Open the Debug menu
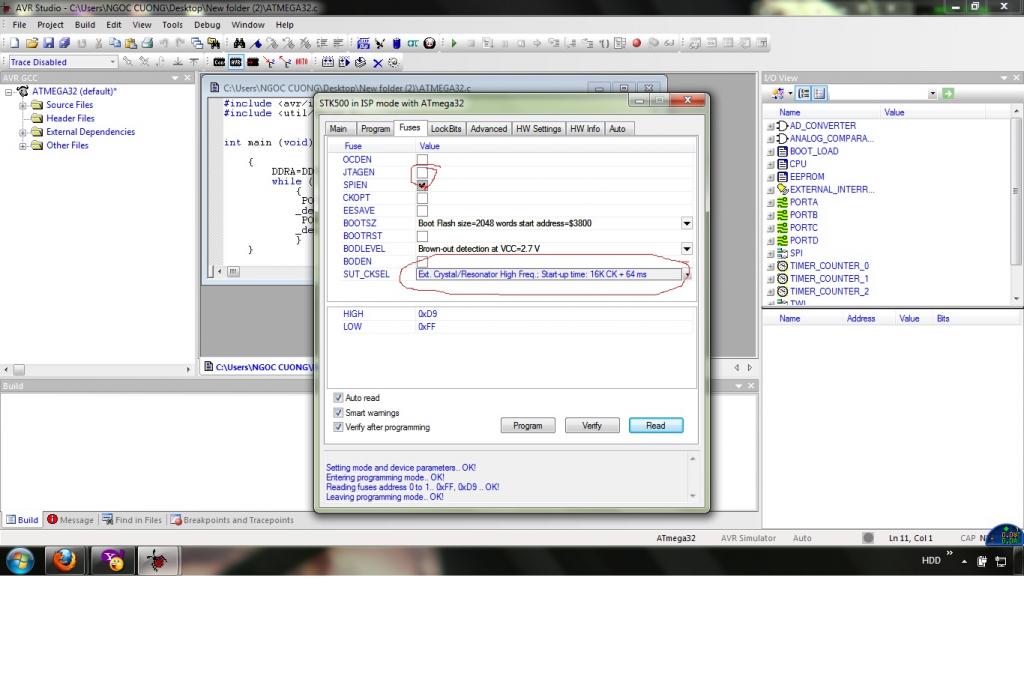The width and height of the screenshot is (1024, 673). [207, 25]
